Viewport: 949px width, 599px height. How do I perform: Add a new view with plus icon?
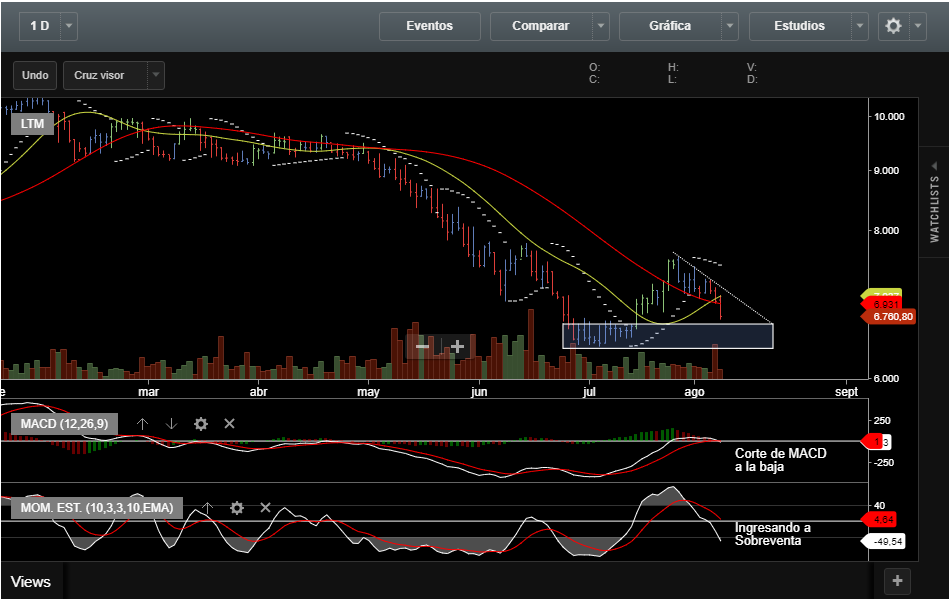pyautogui.click(x=897, y=580)
